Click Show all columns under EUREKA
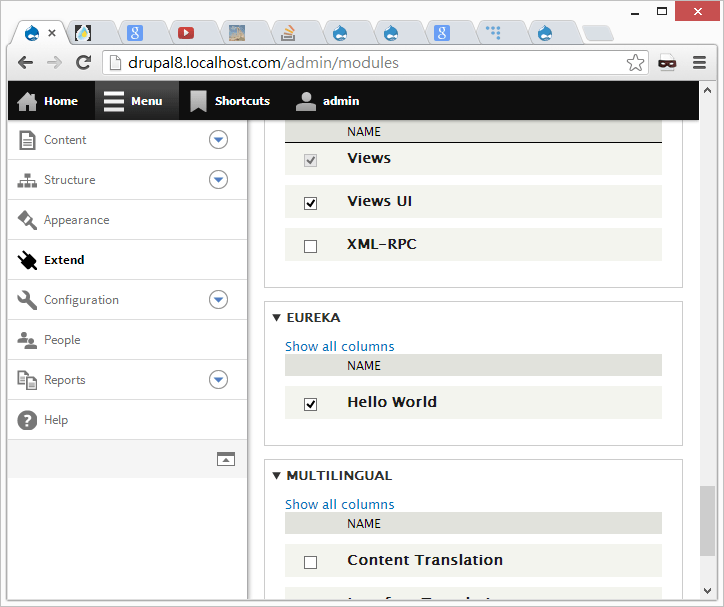The image size is (724, 607). 339,347
